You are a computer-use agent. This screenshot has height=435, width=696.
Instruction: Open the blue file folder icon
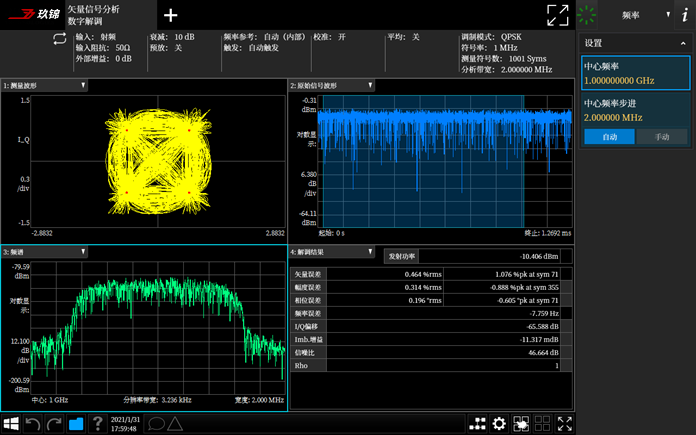(x=76, y=423)
